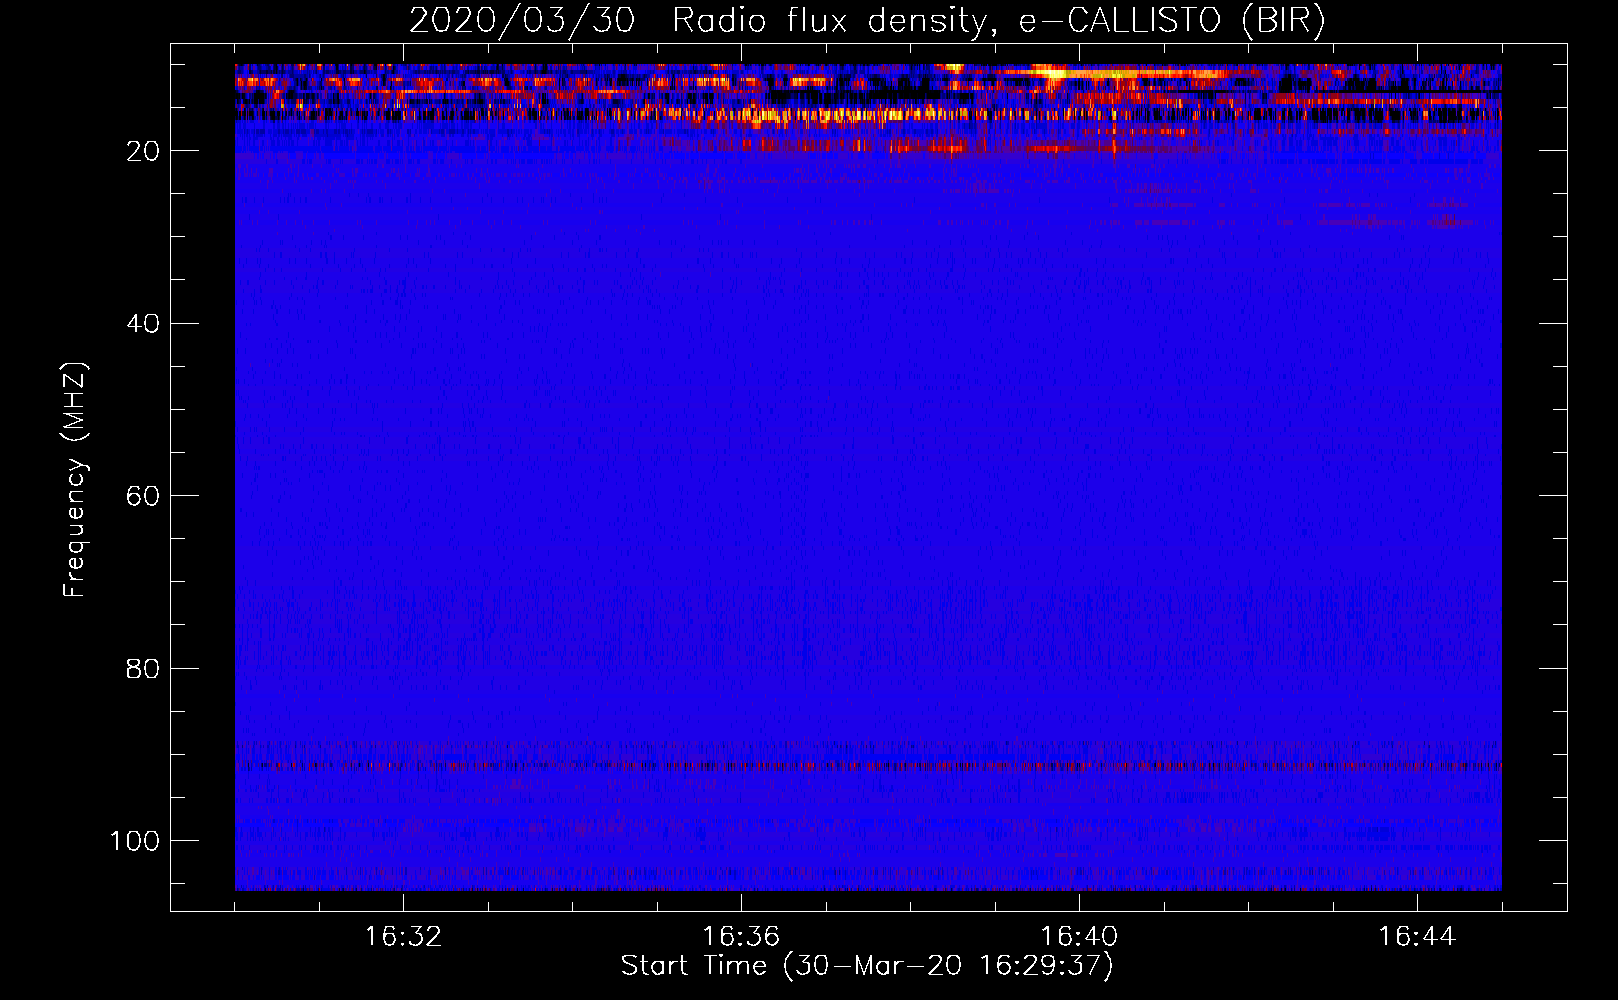Screen dimensions: 1618x1000
Task: Click the '20' frequency tick label
Action: [143, 151]
